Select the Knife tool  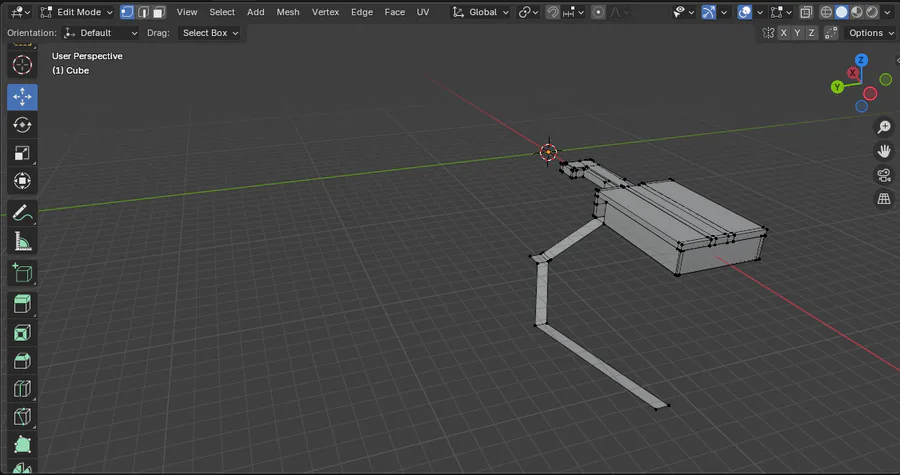(x=22, y=417)
